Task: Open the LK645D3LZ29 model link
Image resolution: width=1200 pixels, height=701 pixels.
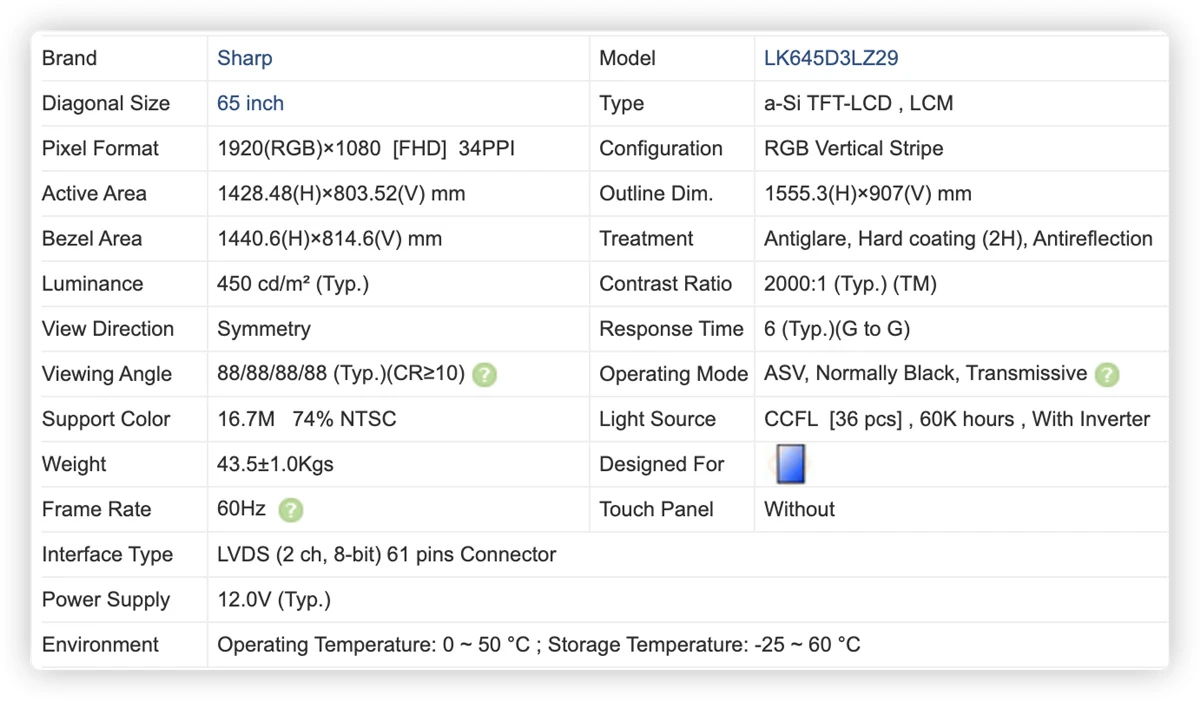Action: (x=831, y=58)
